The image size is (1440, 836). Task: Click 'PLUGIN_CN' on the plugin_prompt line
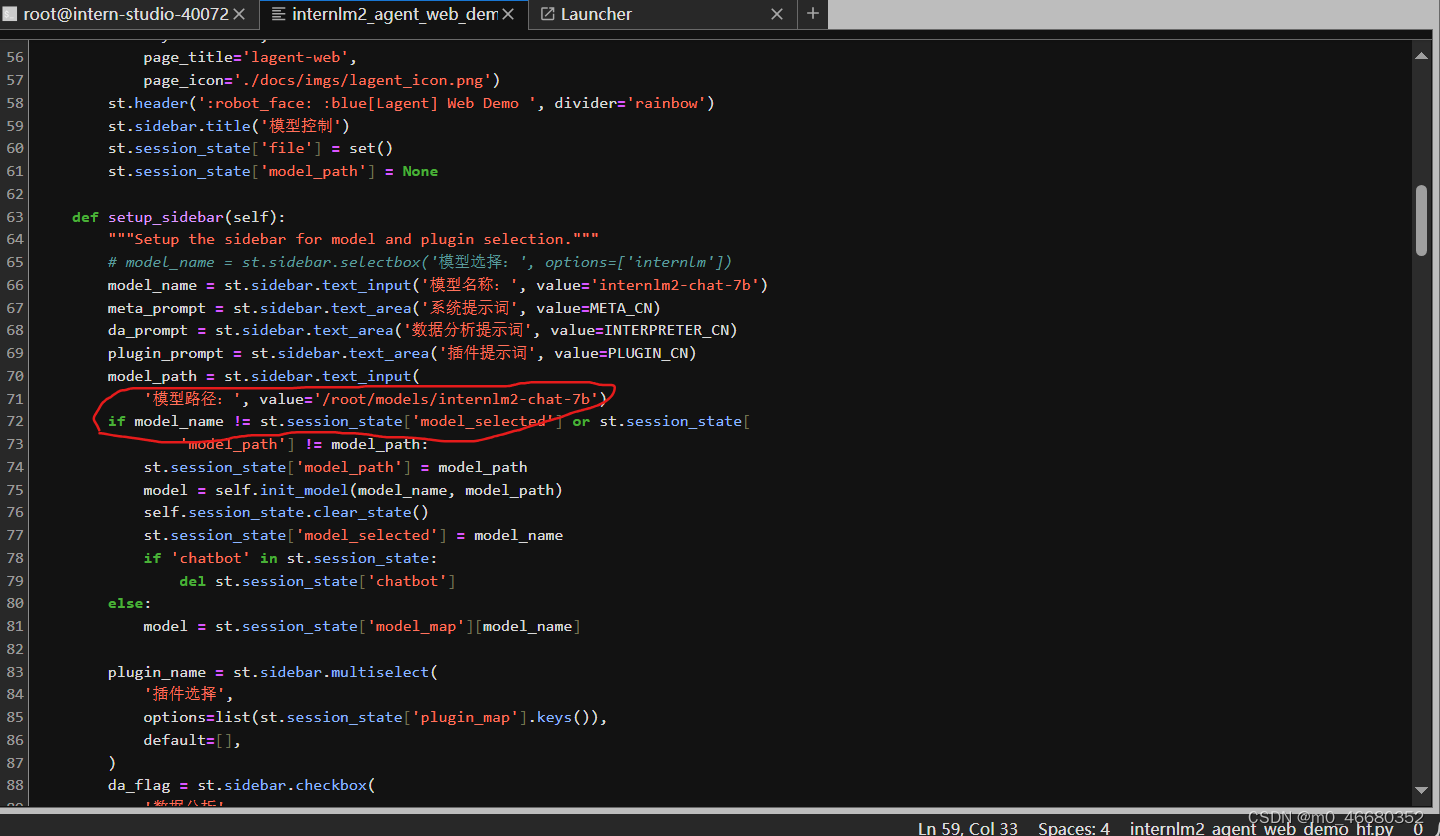[648, 353]
